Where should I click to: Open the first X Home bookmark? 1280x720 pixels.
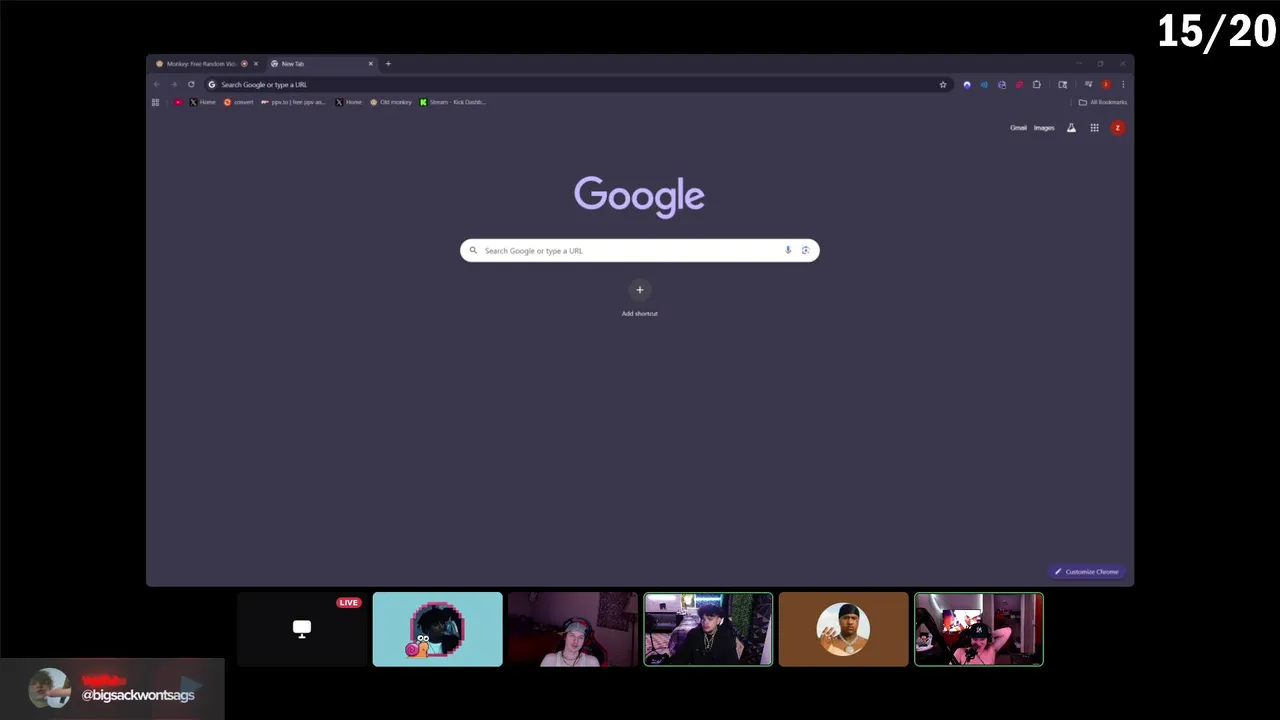(203, 102)
